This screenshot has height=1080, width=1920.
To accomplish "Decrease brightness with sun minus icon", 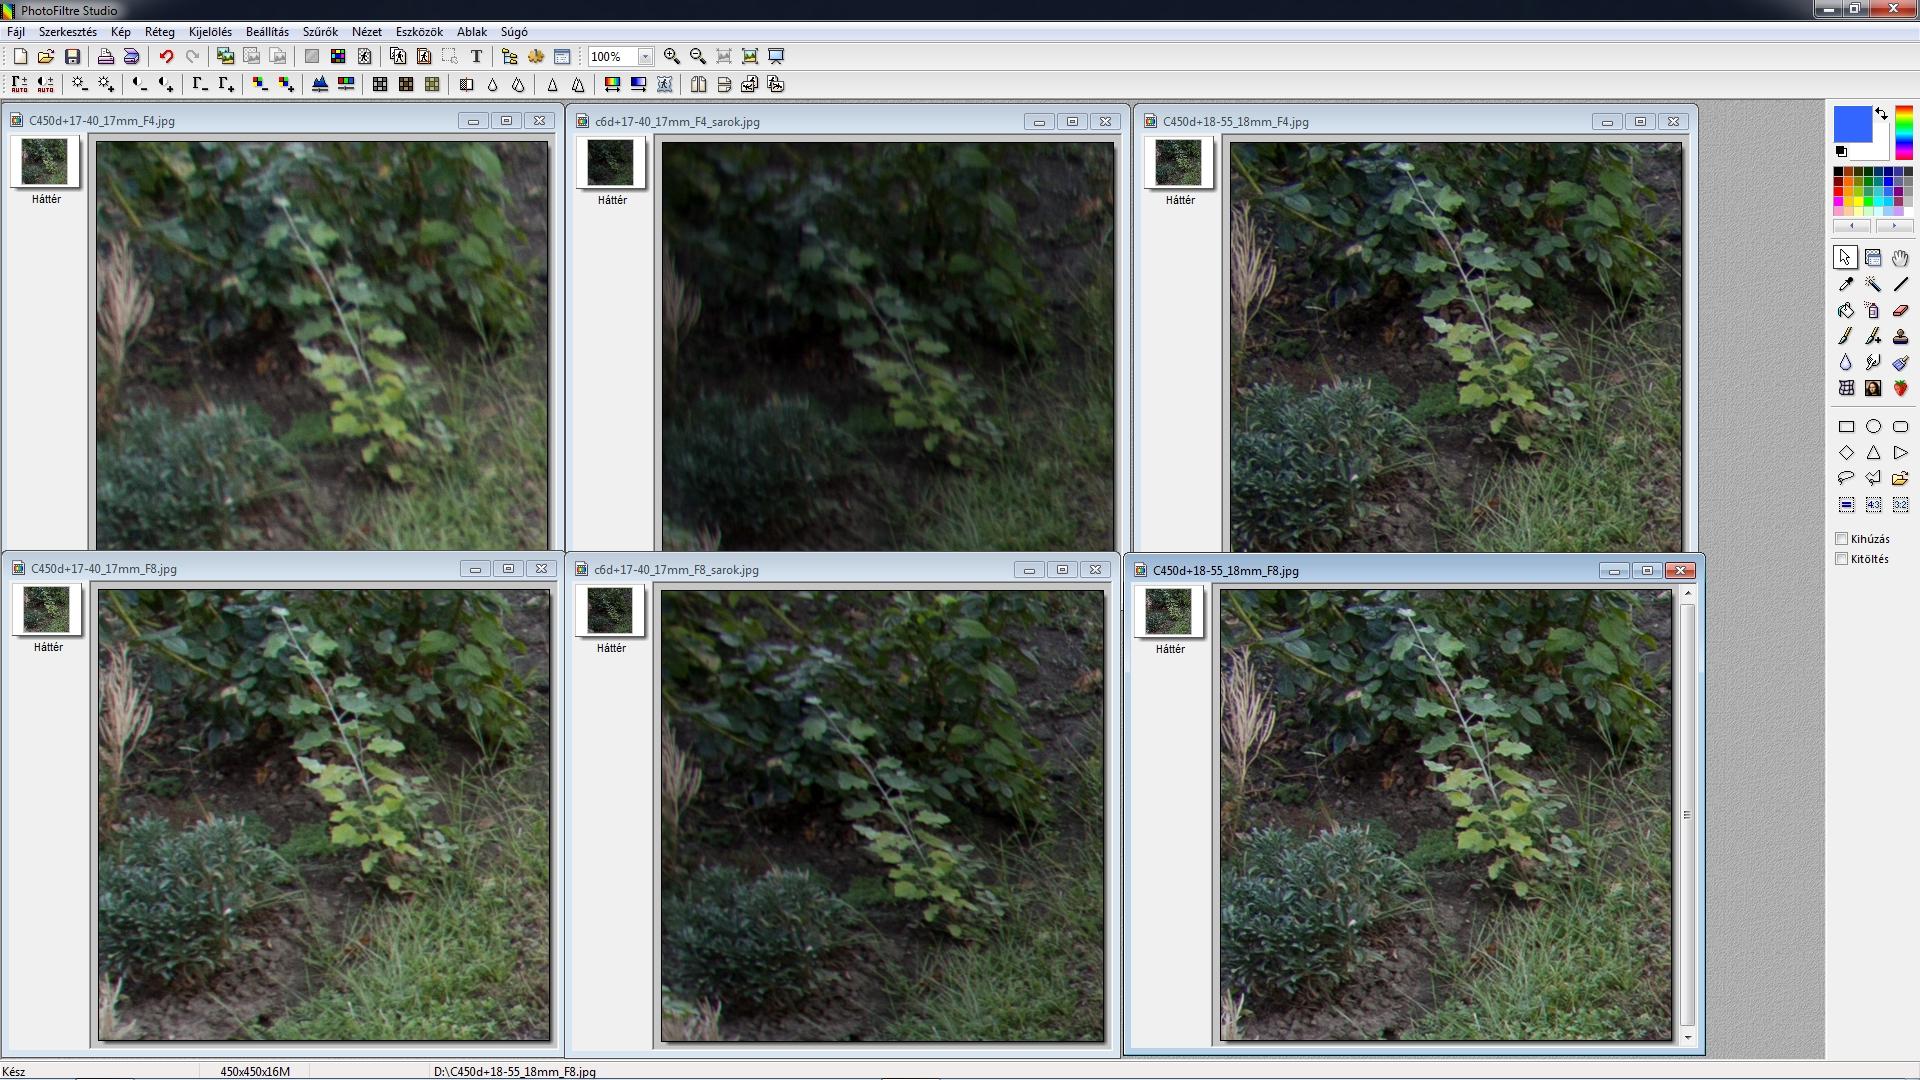I will pyautogui.click(x=79, y=85).
